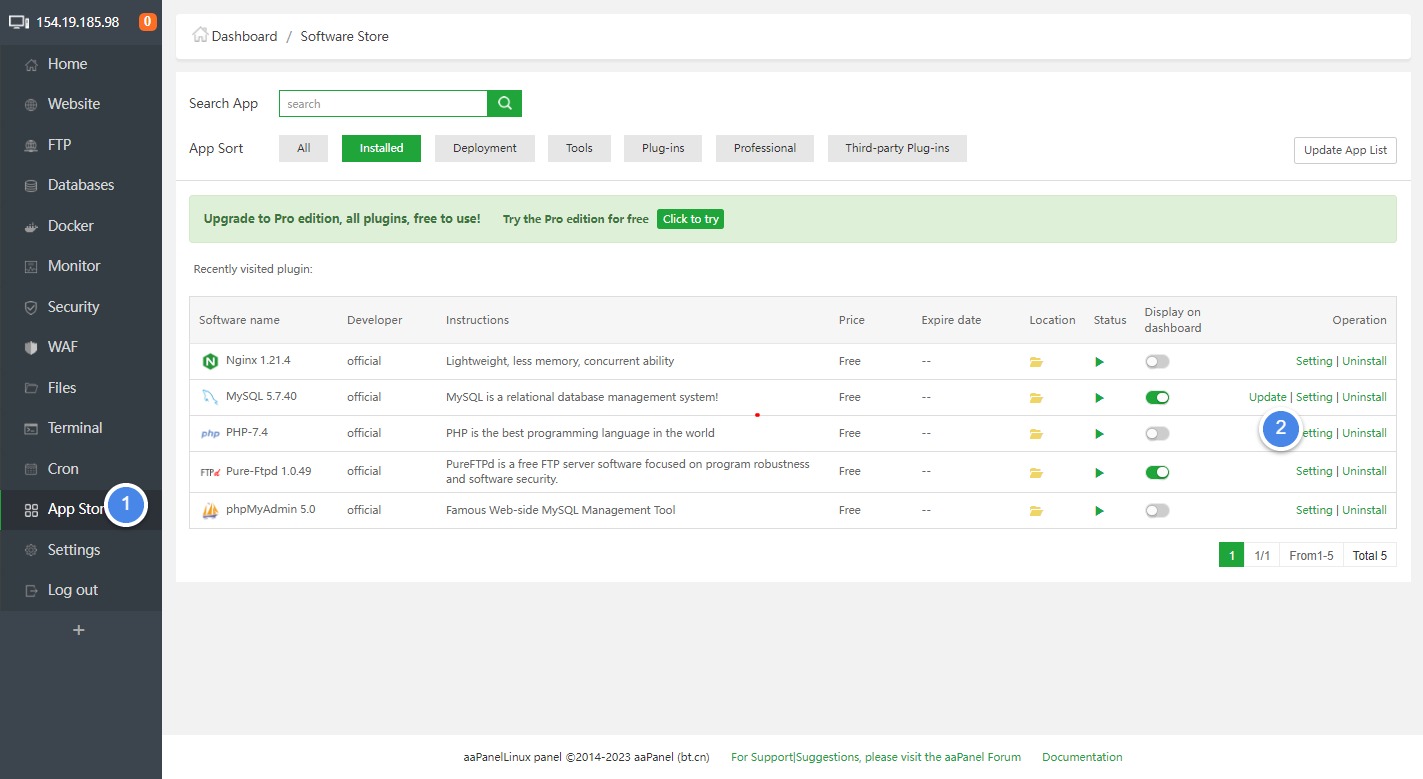
Task: Open Setting for MySQL
Action: 1314,397
